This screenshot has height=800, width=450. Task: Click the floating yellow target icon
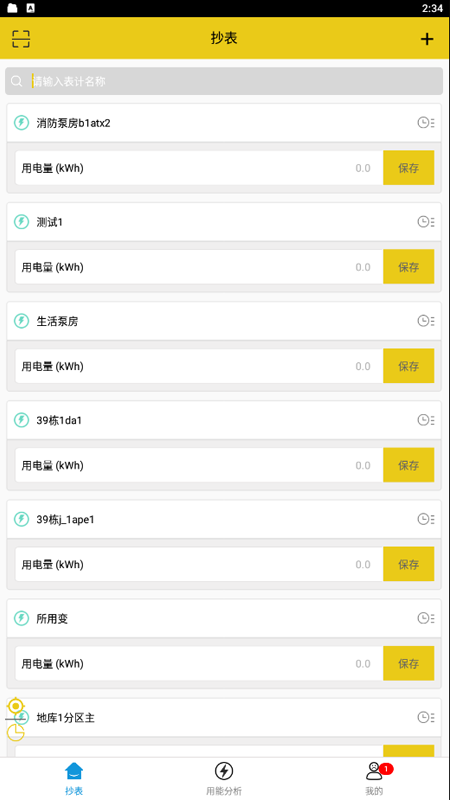point(16,706)
